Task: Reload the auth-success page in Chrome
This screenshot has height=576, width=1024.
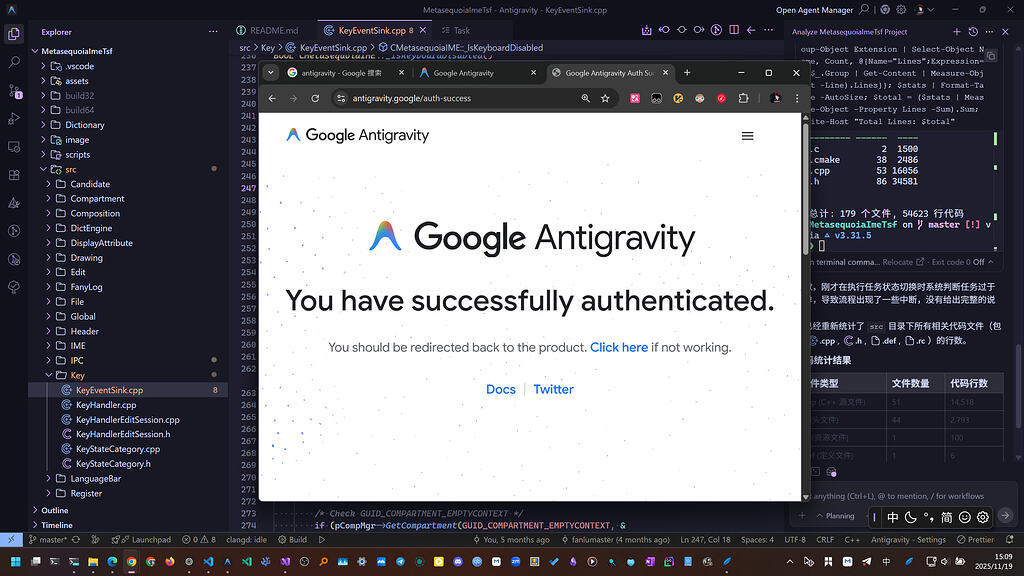Action: click(x=315, y=98)
